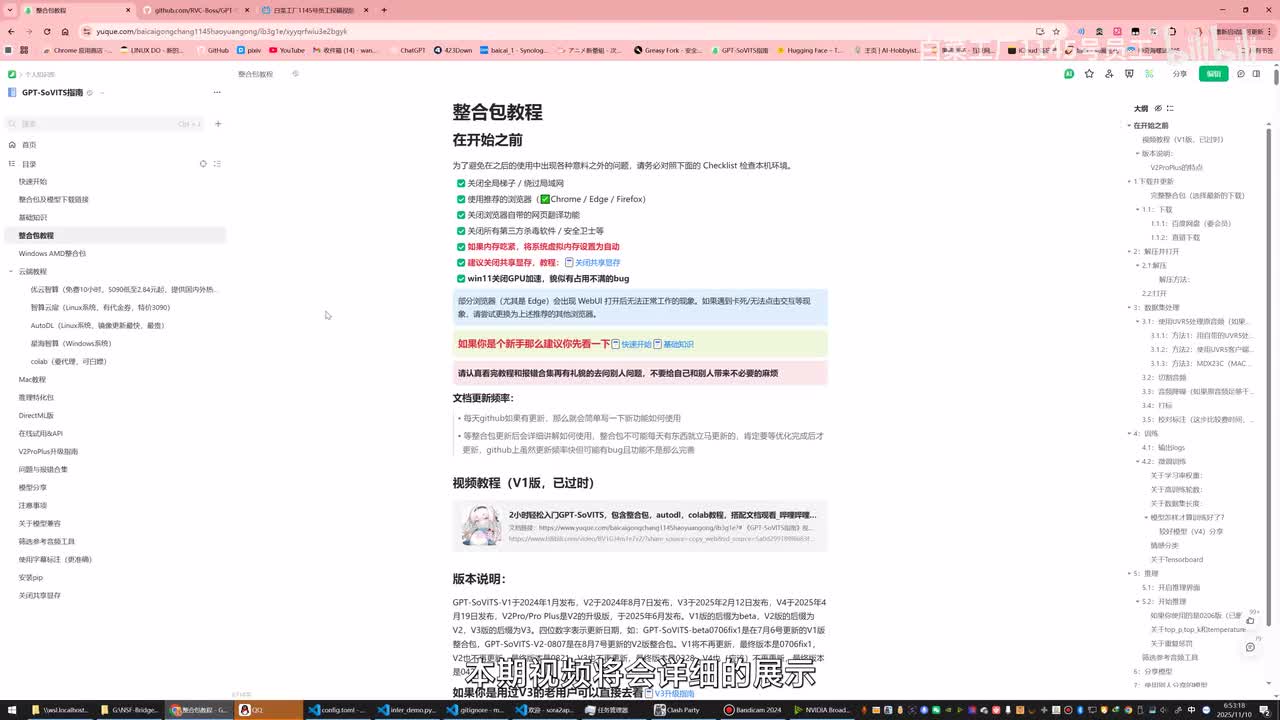Open 关闭共享显存 in the sidebar tree
The height and width of the screenshot is (720, 1280).
tap(40, 595)
